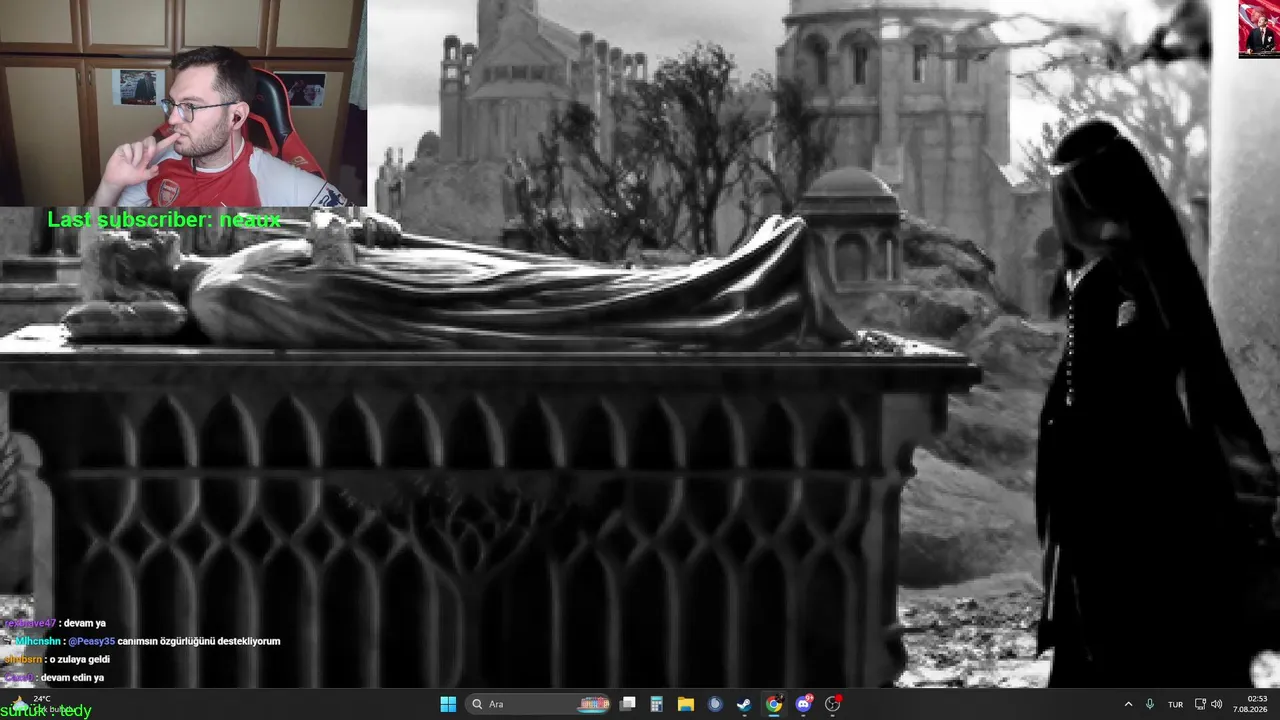Click the "Last subscriber: neaux" overlay text
This screenshot has height=720, width=1280.
[x=164, y=219]
